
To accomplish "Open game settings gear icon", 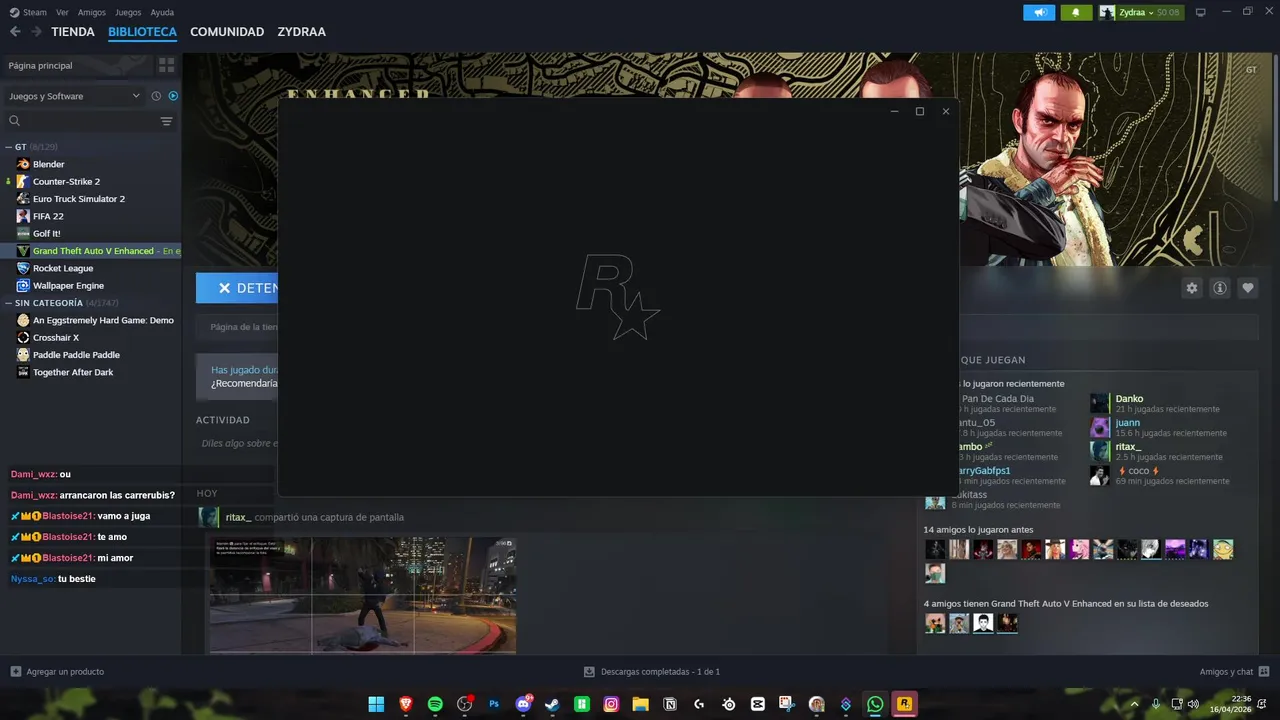I will pos(1192,288).
